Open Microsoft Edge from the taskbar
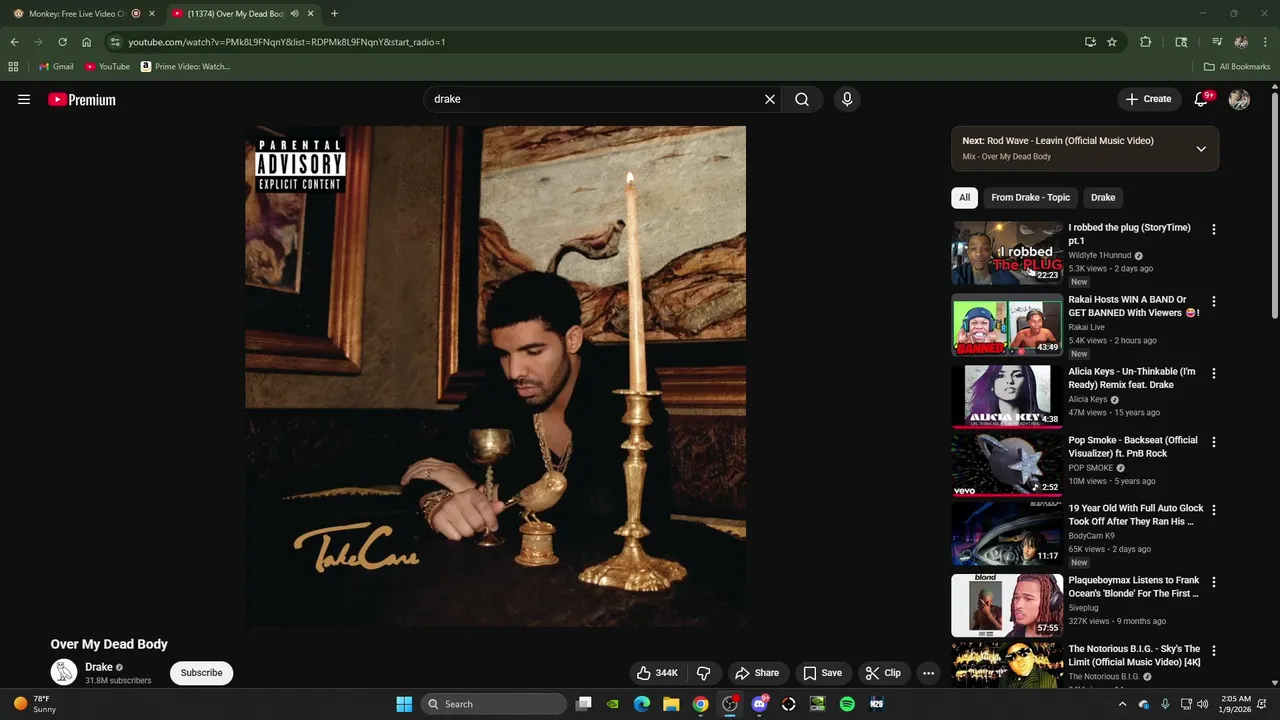Image resolution: width=1280 pixels, height=720 pixels. coord(642,704)
